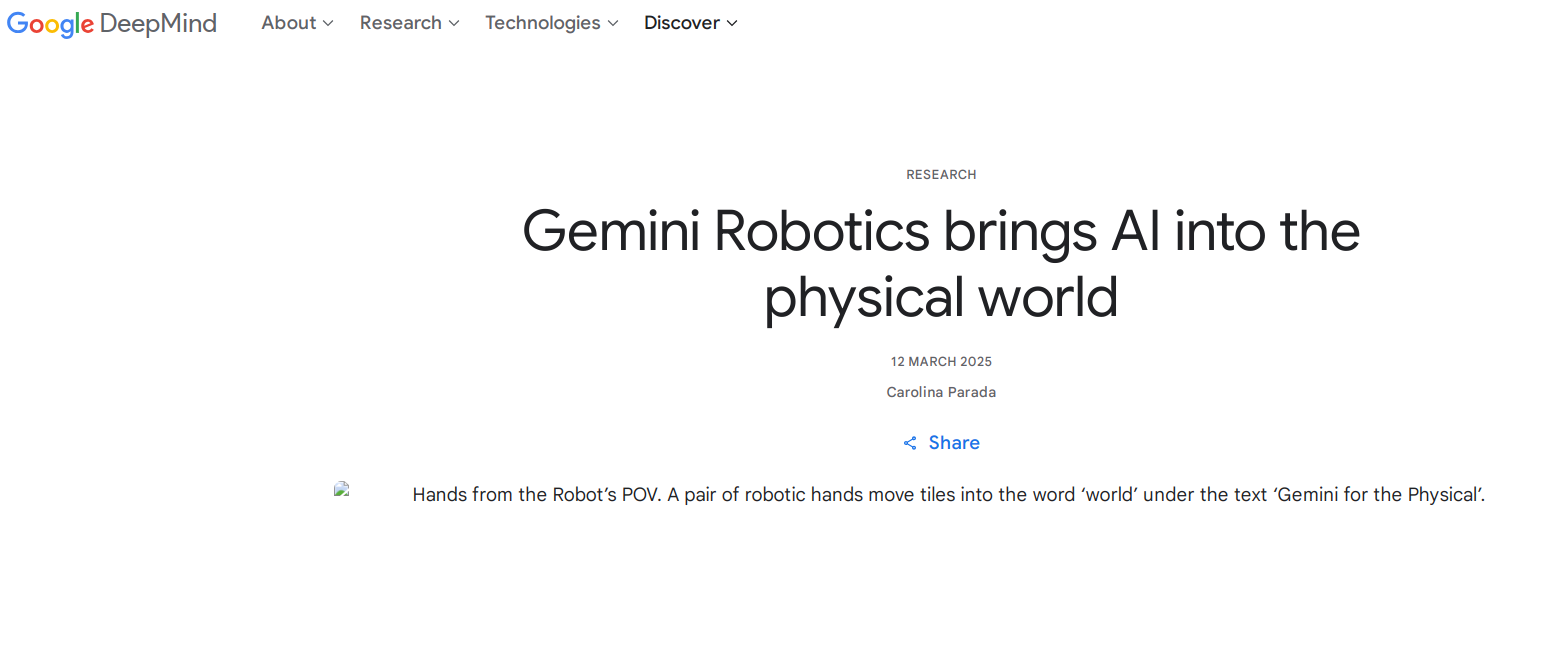1546x669 pixels.
Task: Expand the chevron beside About
Action: pos(328,23)
